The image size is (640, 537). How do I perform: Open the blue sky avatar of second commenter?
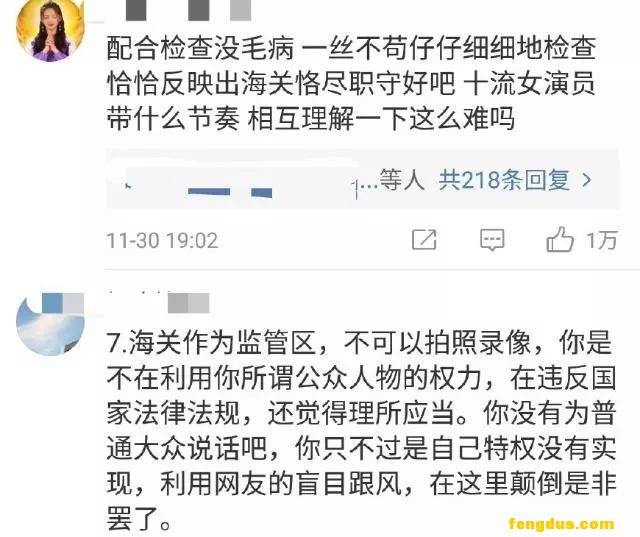pos(50,324)
